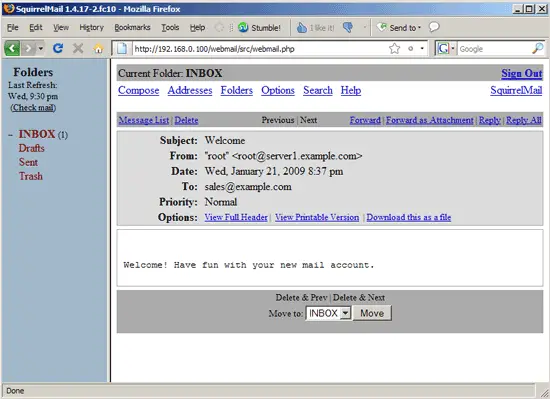Open the Options link
Image resolution: width=550 pixels, height=399 pixels.
[278, 90]
